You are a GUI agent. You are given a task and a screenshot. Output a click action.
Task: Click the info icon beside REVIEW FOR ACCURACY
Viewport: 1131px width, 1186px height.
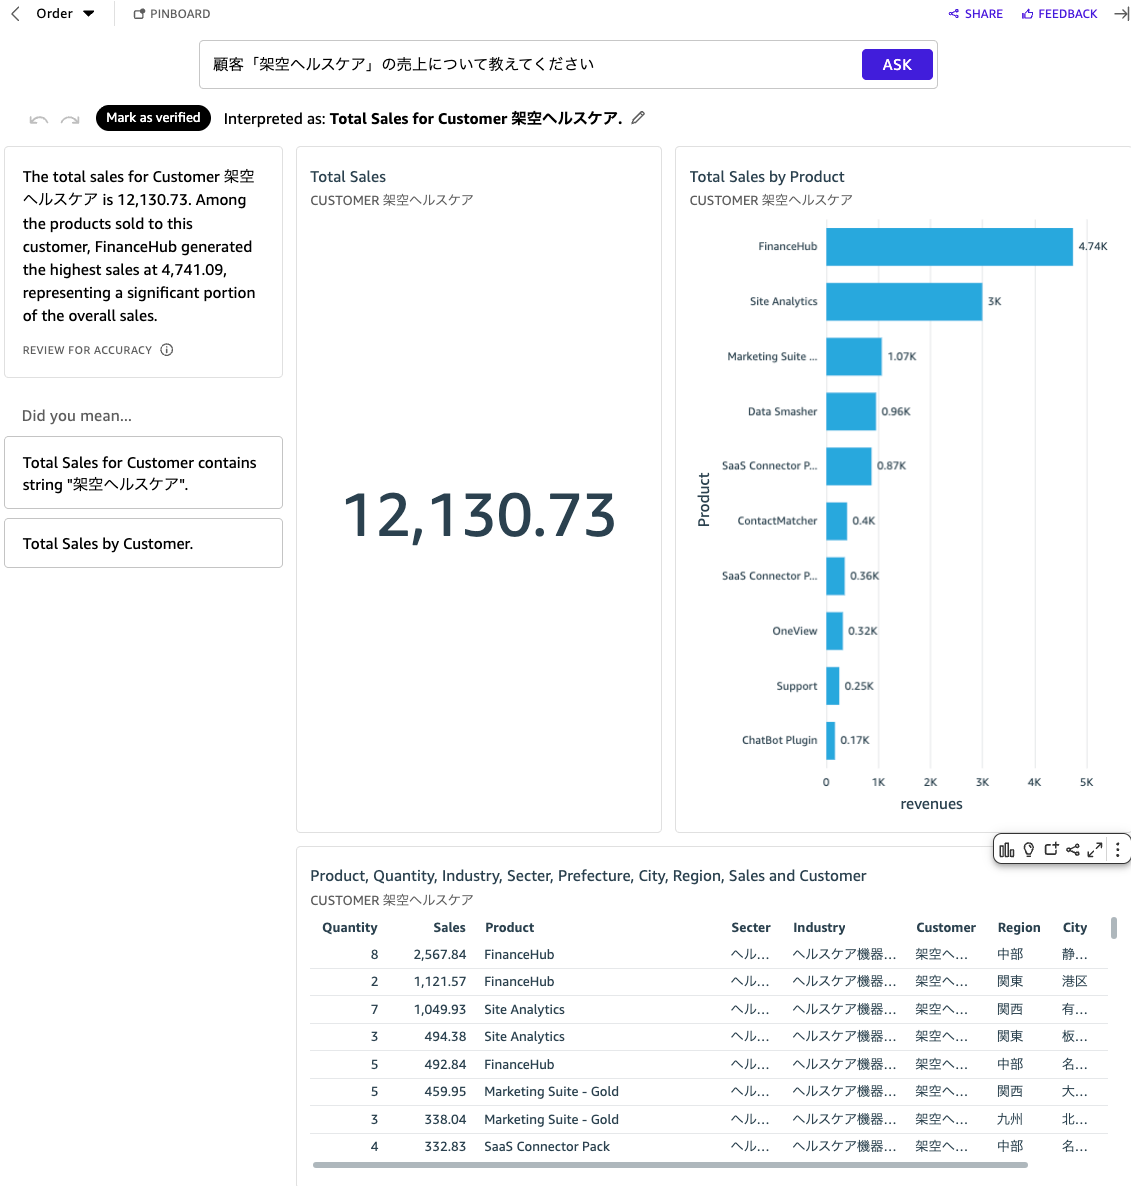click(167, 350)
